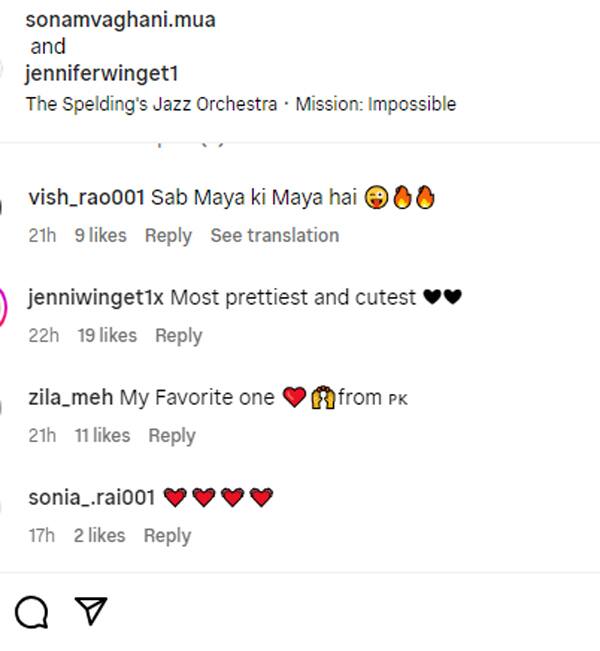Screen dimensions: 600x651
Task: Reply to vish_rao001's comment
Action: click(168, 235)
